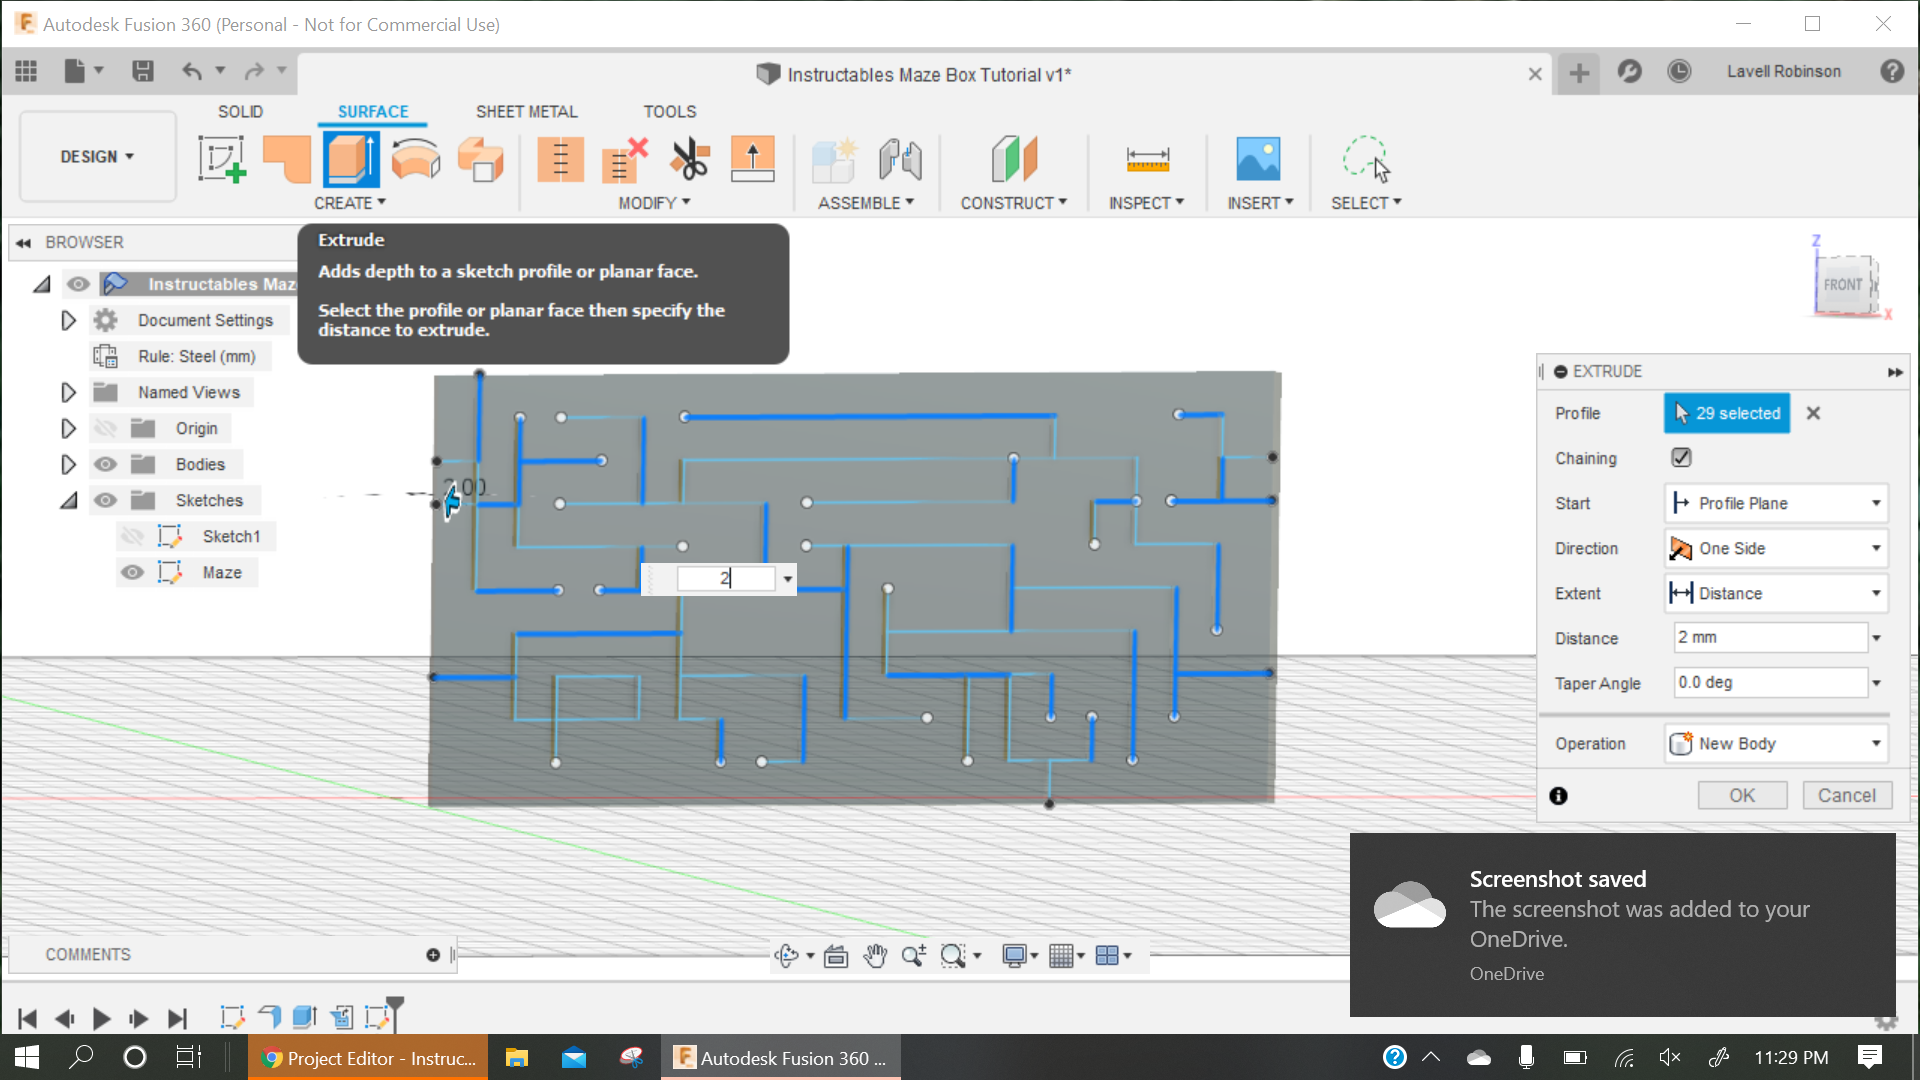The height and width of the screenshot is (1080, 1920).
Task: Hide the Sketches folder
Action: (x=105, y=500)
